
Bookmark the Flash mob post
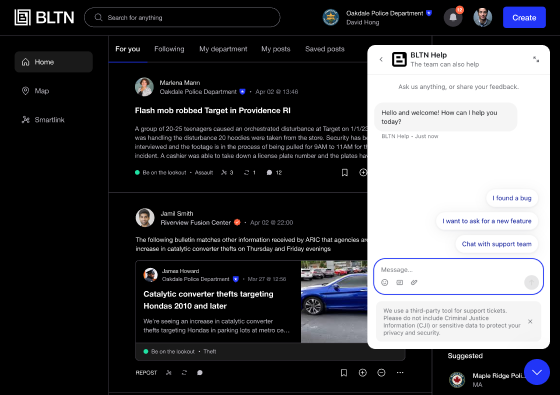click(x=345, y=173)
